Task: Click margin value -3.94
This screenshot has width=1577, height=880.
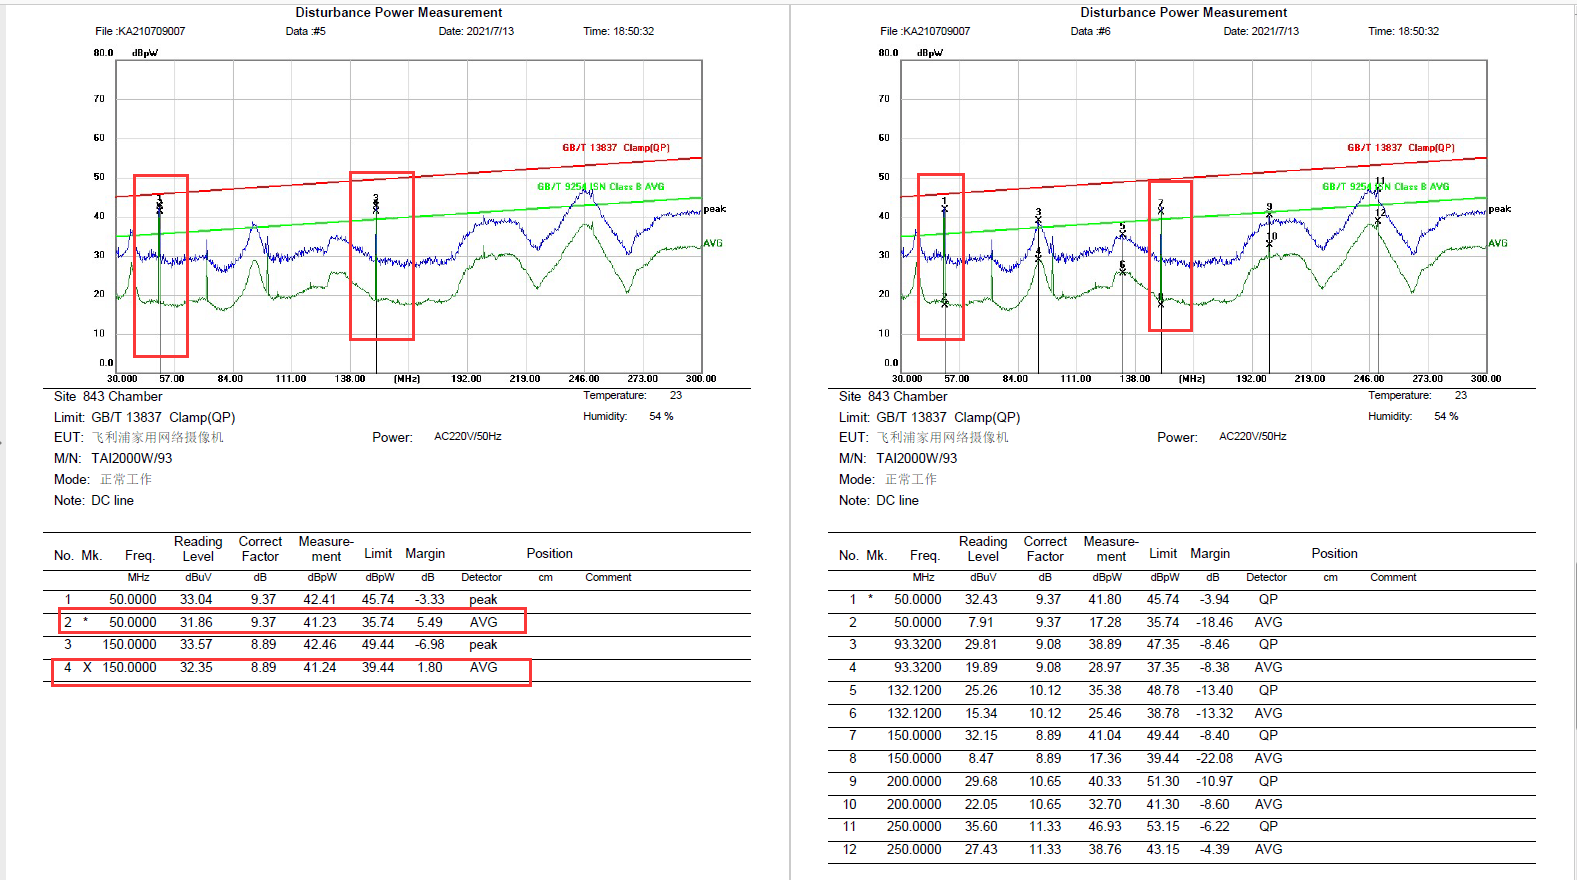Action: [1215, 600]
